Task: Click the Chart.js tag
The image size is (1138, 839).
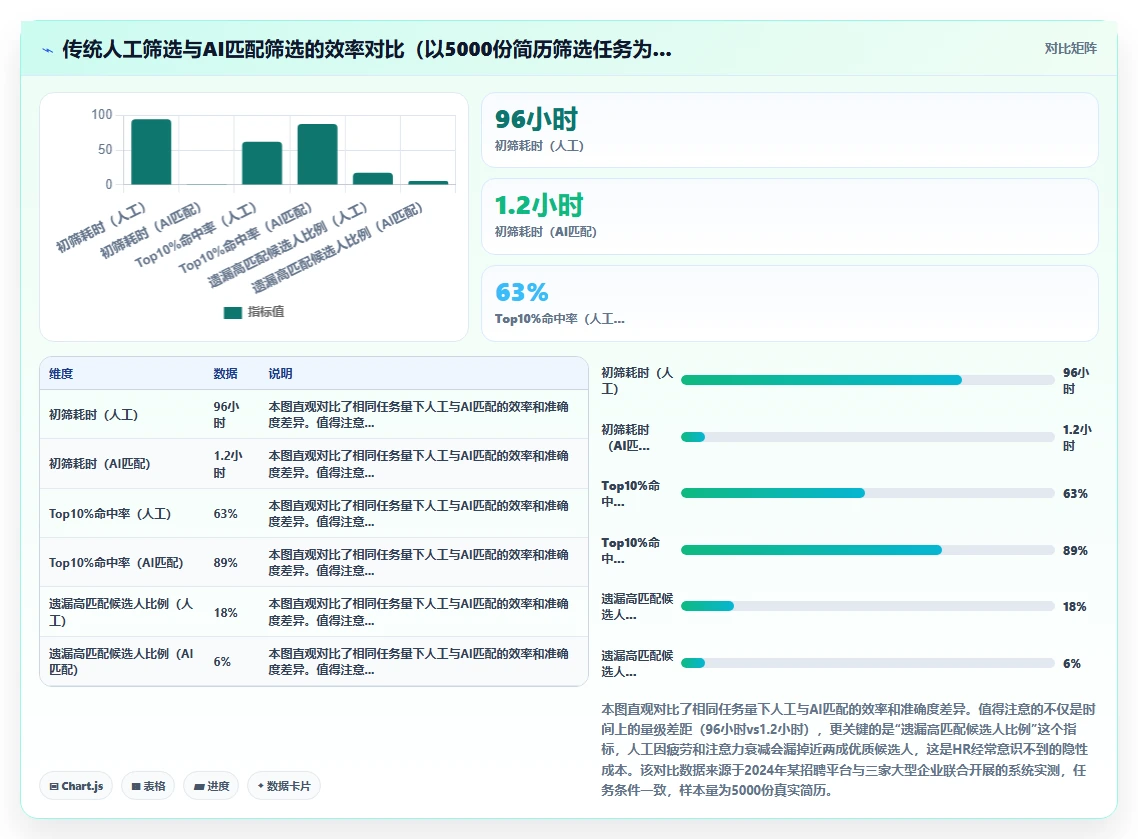Action: (x=76, y=786)
